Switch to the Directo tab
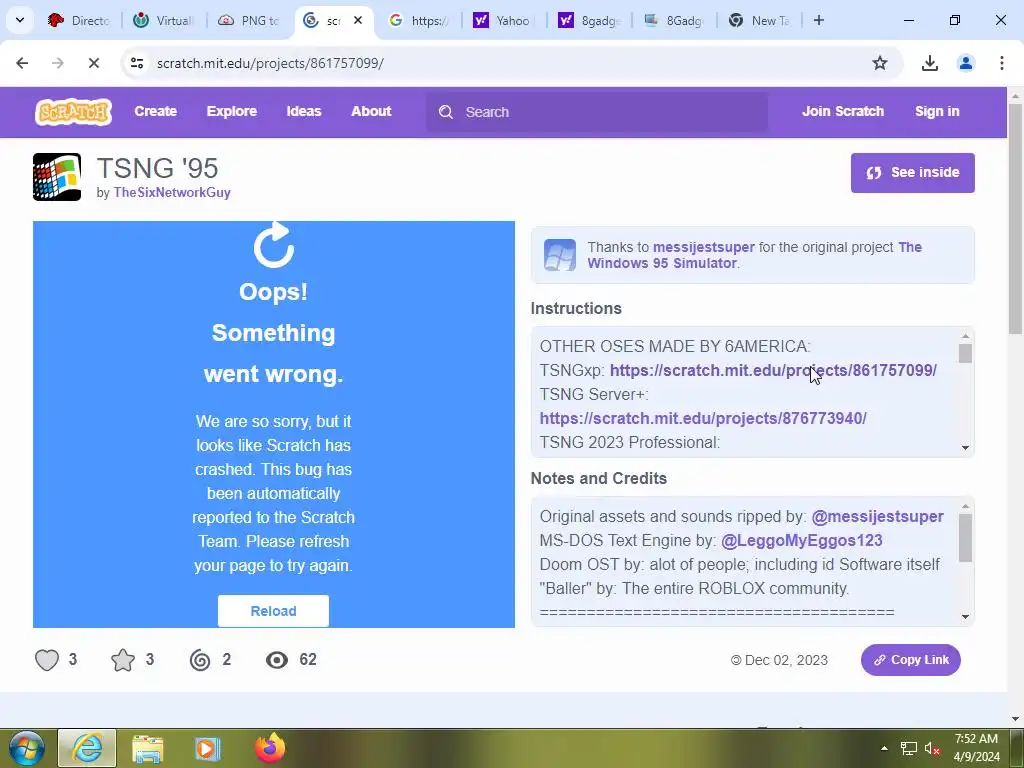 click(79, 20)
